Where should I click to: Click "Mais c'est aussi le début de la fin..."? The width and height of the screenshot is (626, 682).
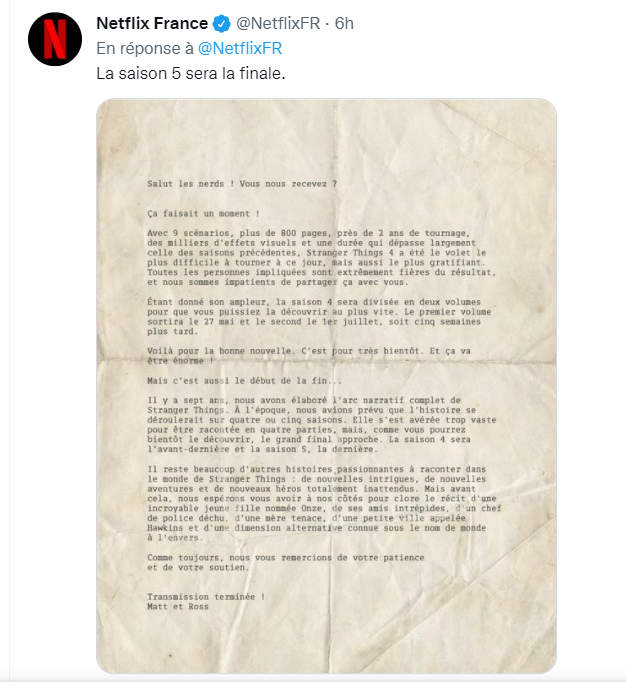pos(245,379)
